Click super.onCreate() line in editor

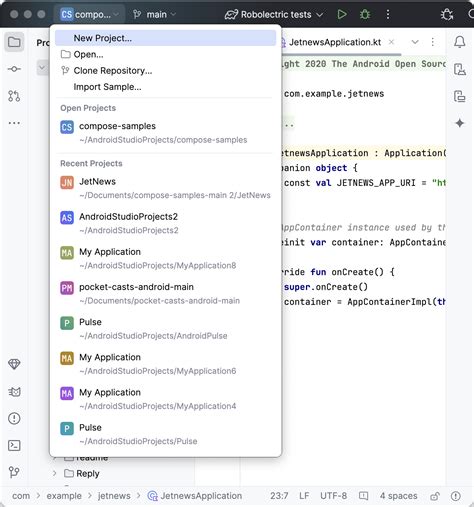(326, 287)
